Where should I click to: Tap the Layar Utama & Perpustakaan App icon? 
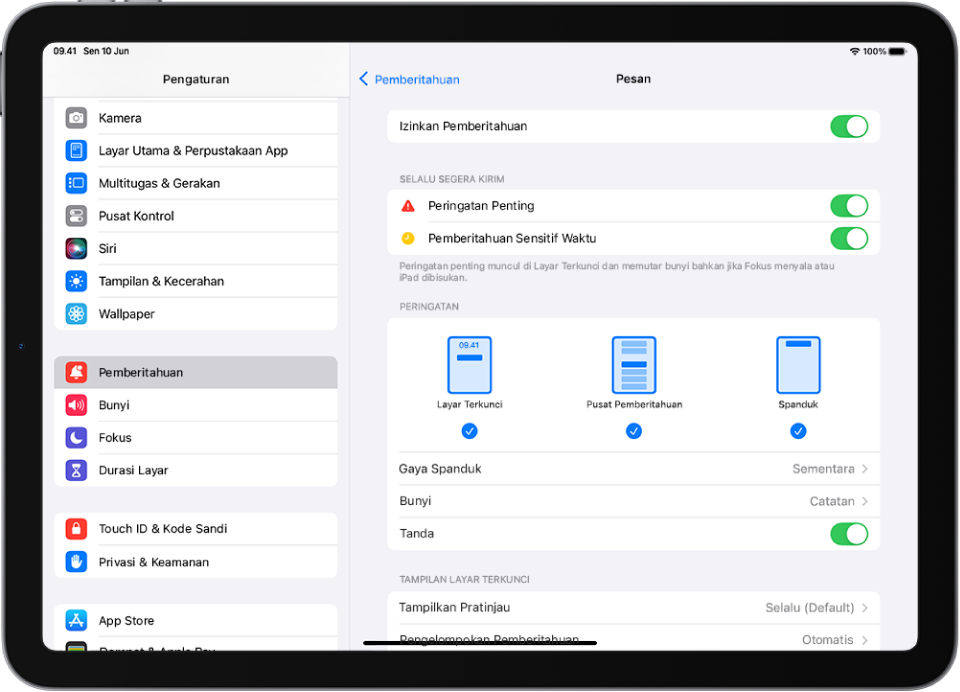(x=76, y=151)
